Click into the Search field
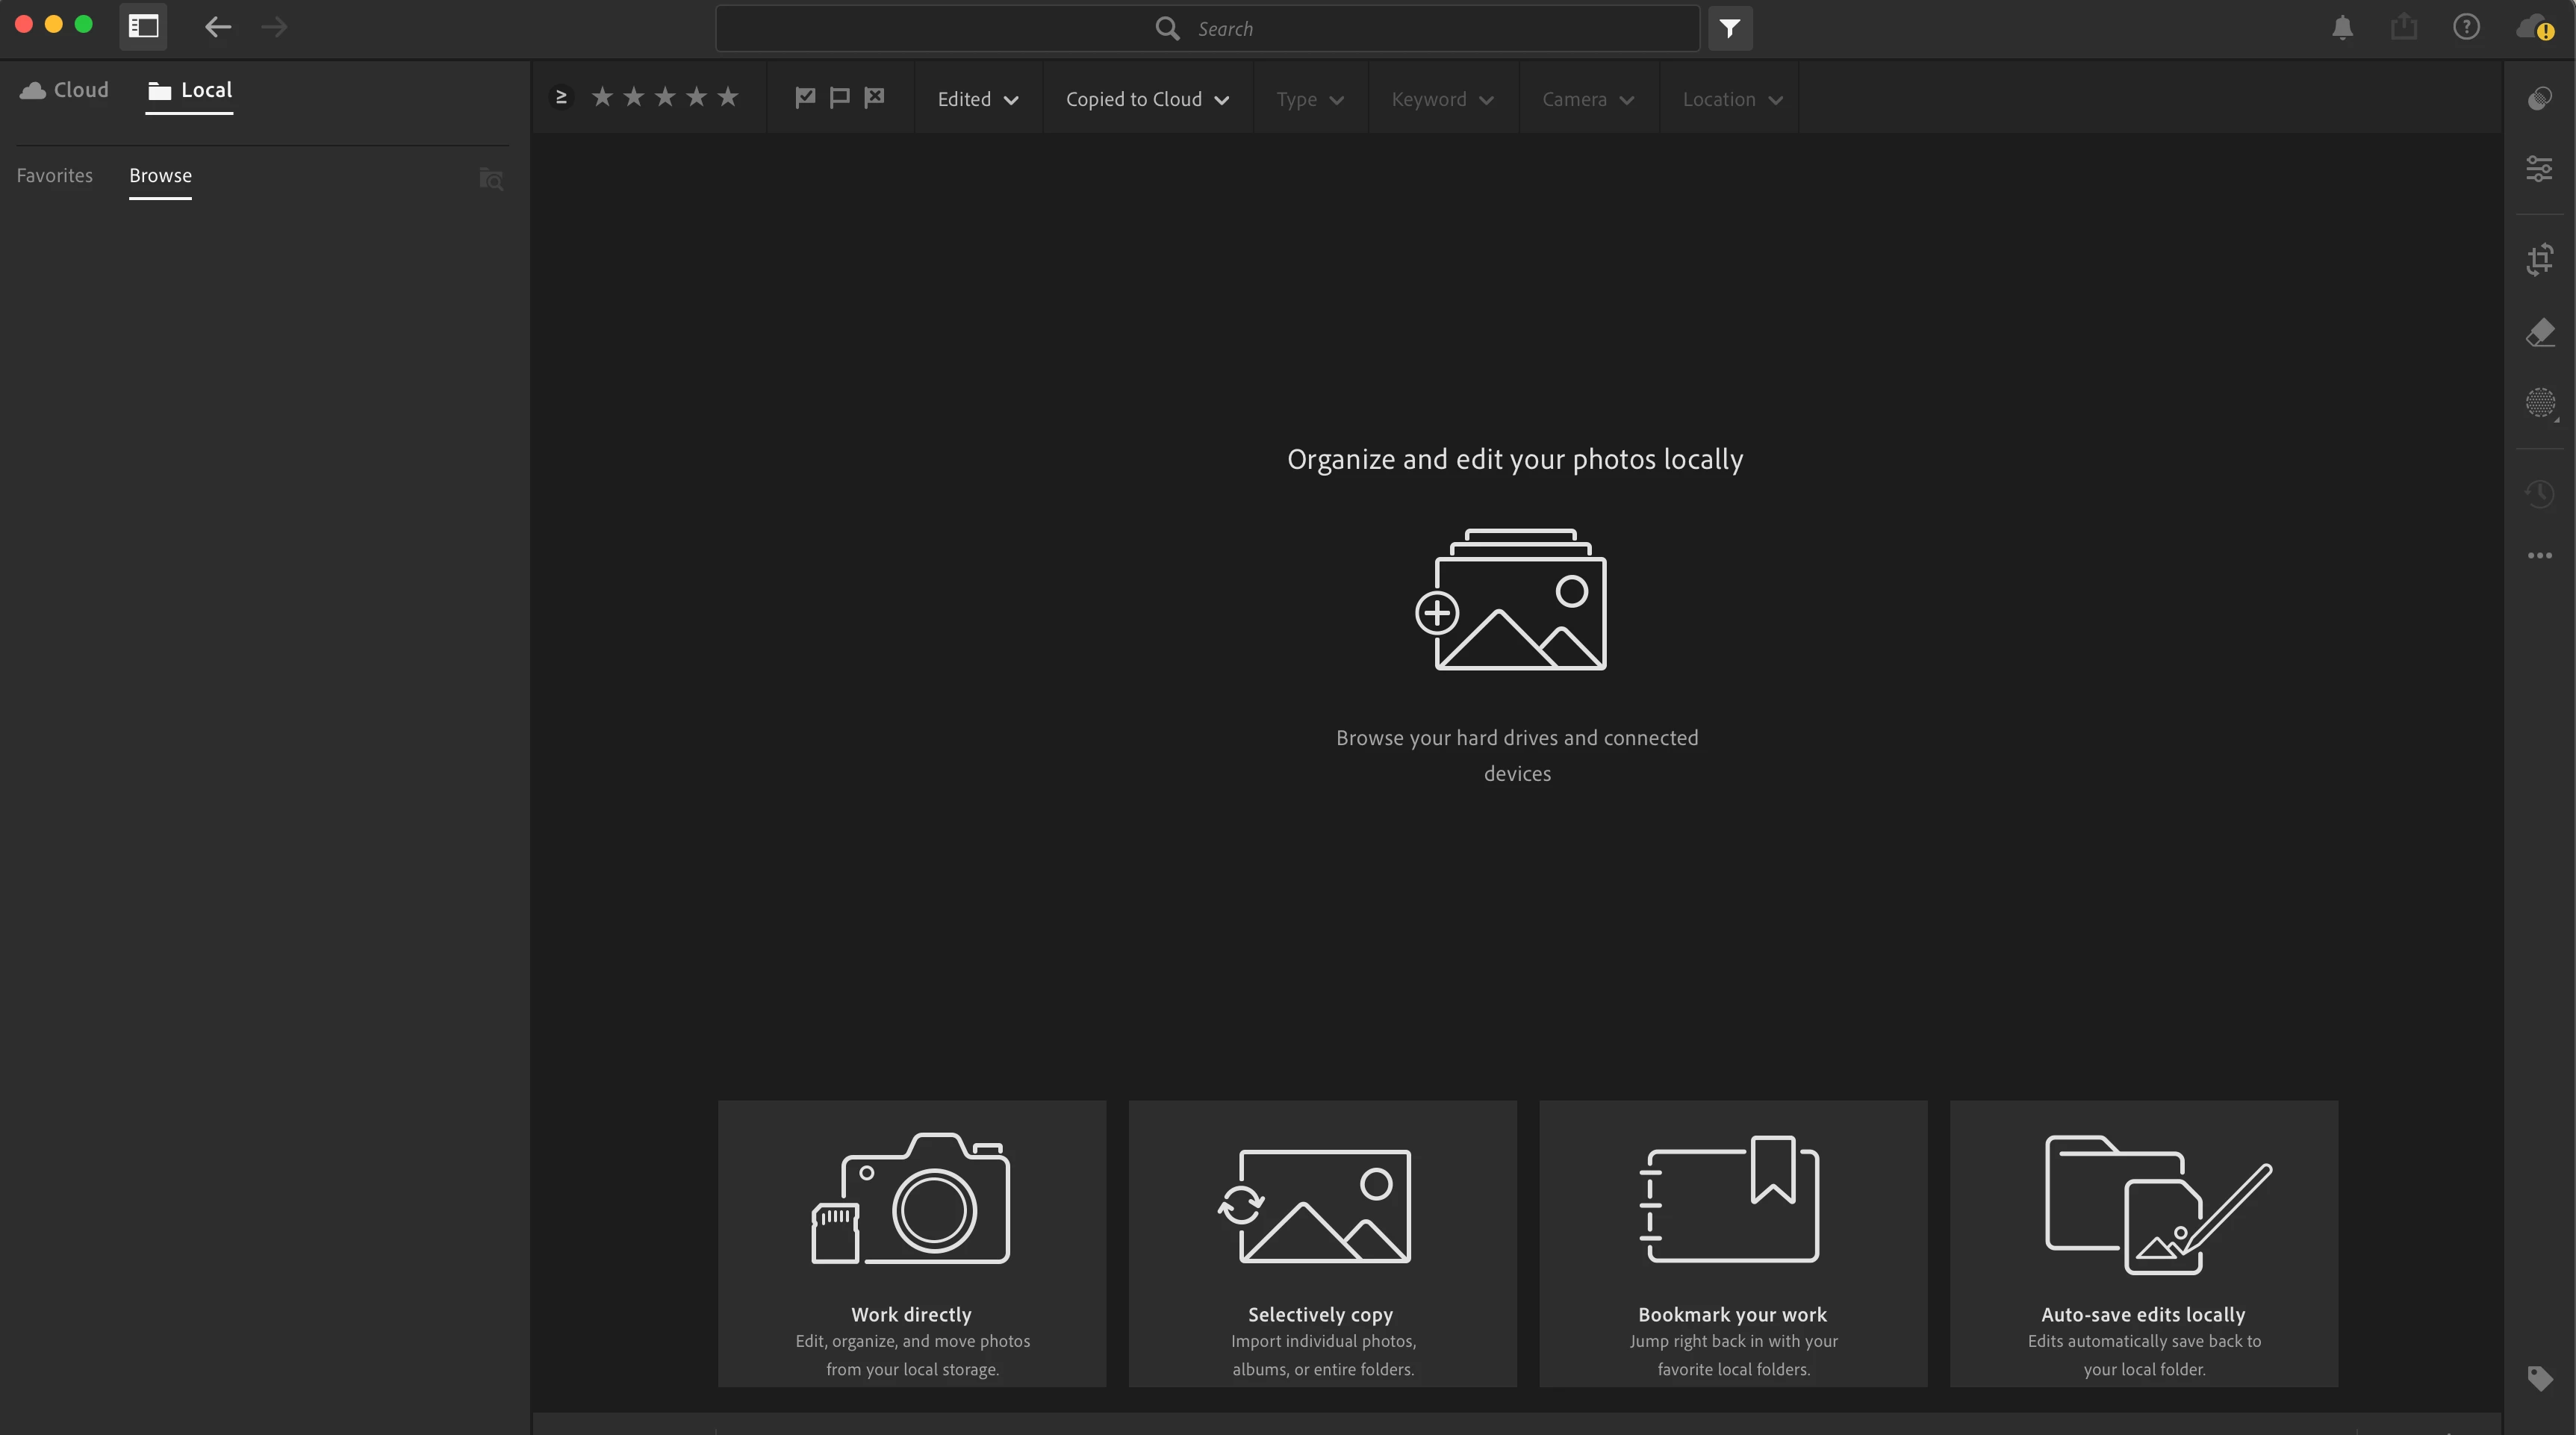The image size is (2576, 1435). pos(1207,29)
